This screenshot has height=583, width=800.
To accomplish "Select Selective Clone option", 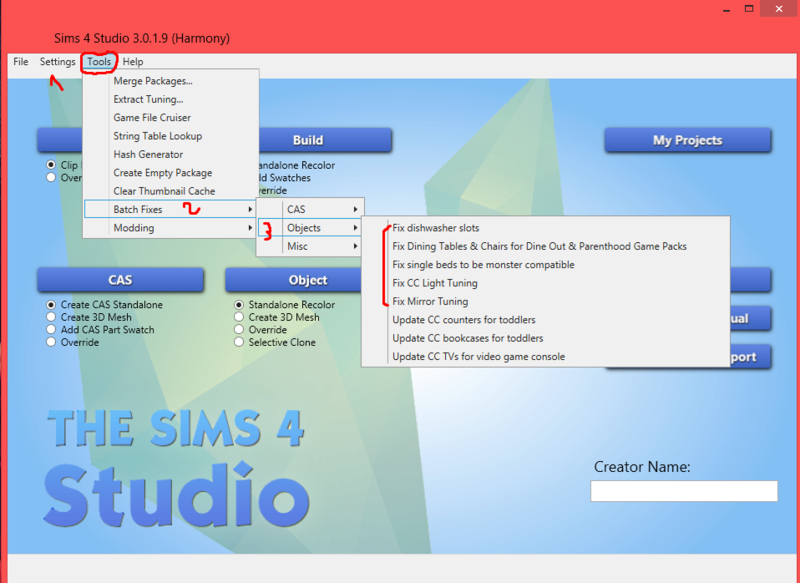I will click(x=239, y=342).
